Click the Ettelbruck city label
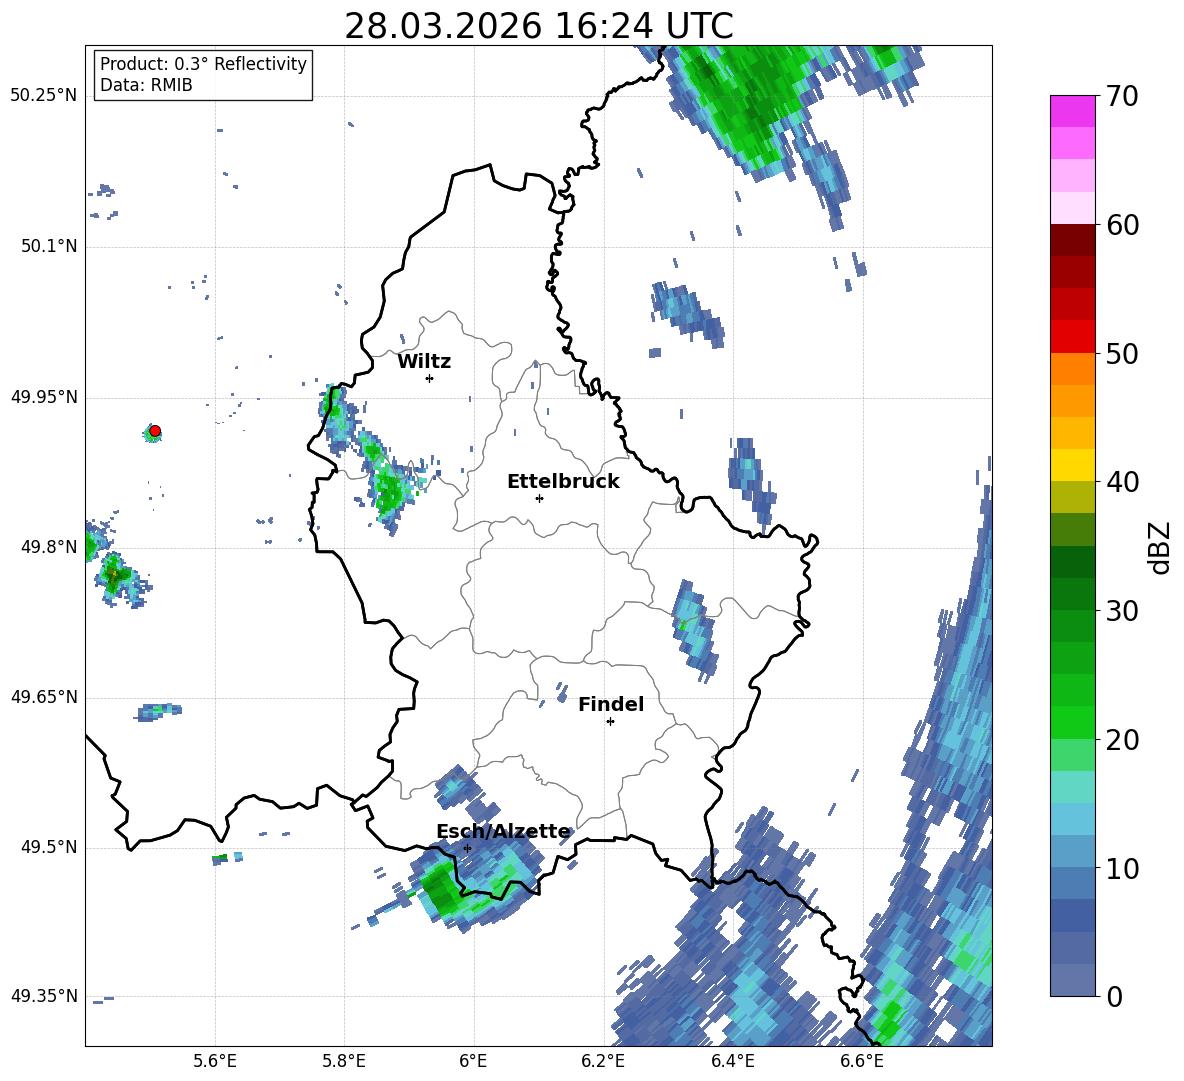Image resolution: width=1184 pixels, height=1081 pixels. (563, 482)
